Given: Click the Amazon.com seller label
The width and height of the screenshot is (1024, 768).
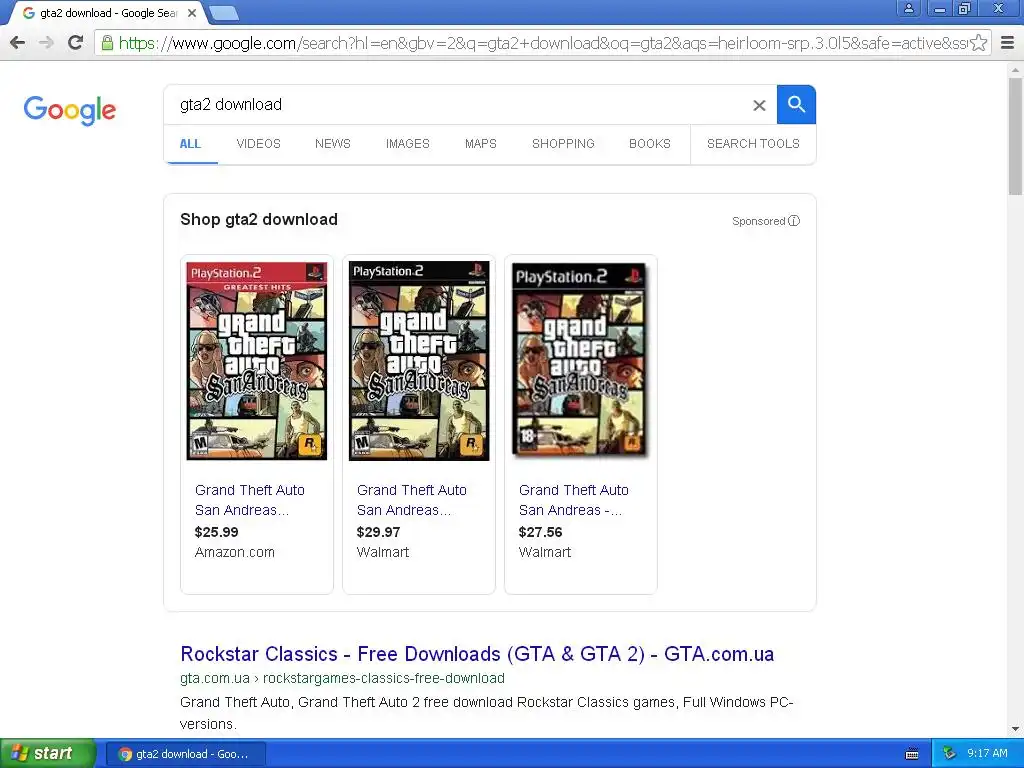Looking at the screenshot, I should point(234,552).
